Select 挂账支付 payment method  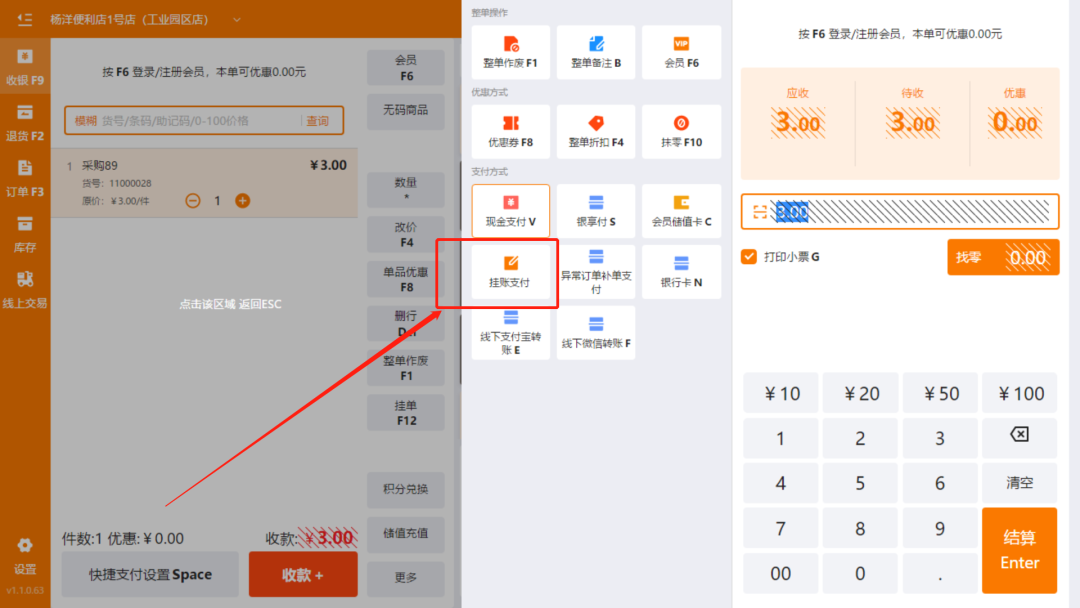[510, 272]
